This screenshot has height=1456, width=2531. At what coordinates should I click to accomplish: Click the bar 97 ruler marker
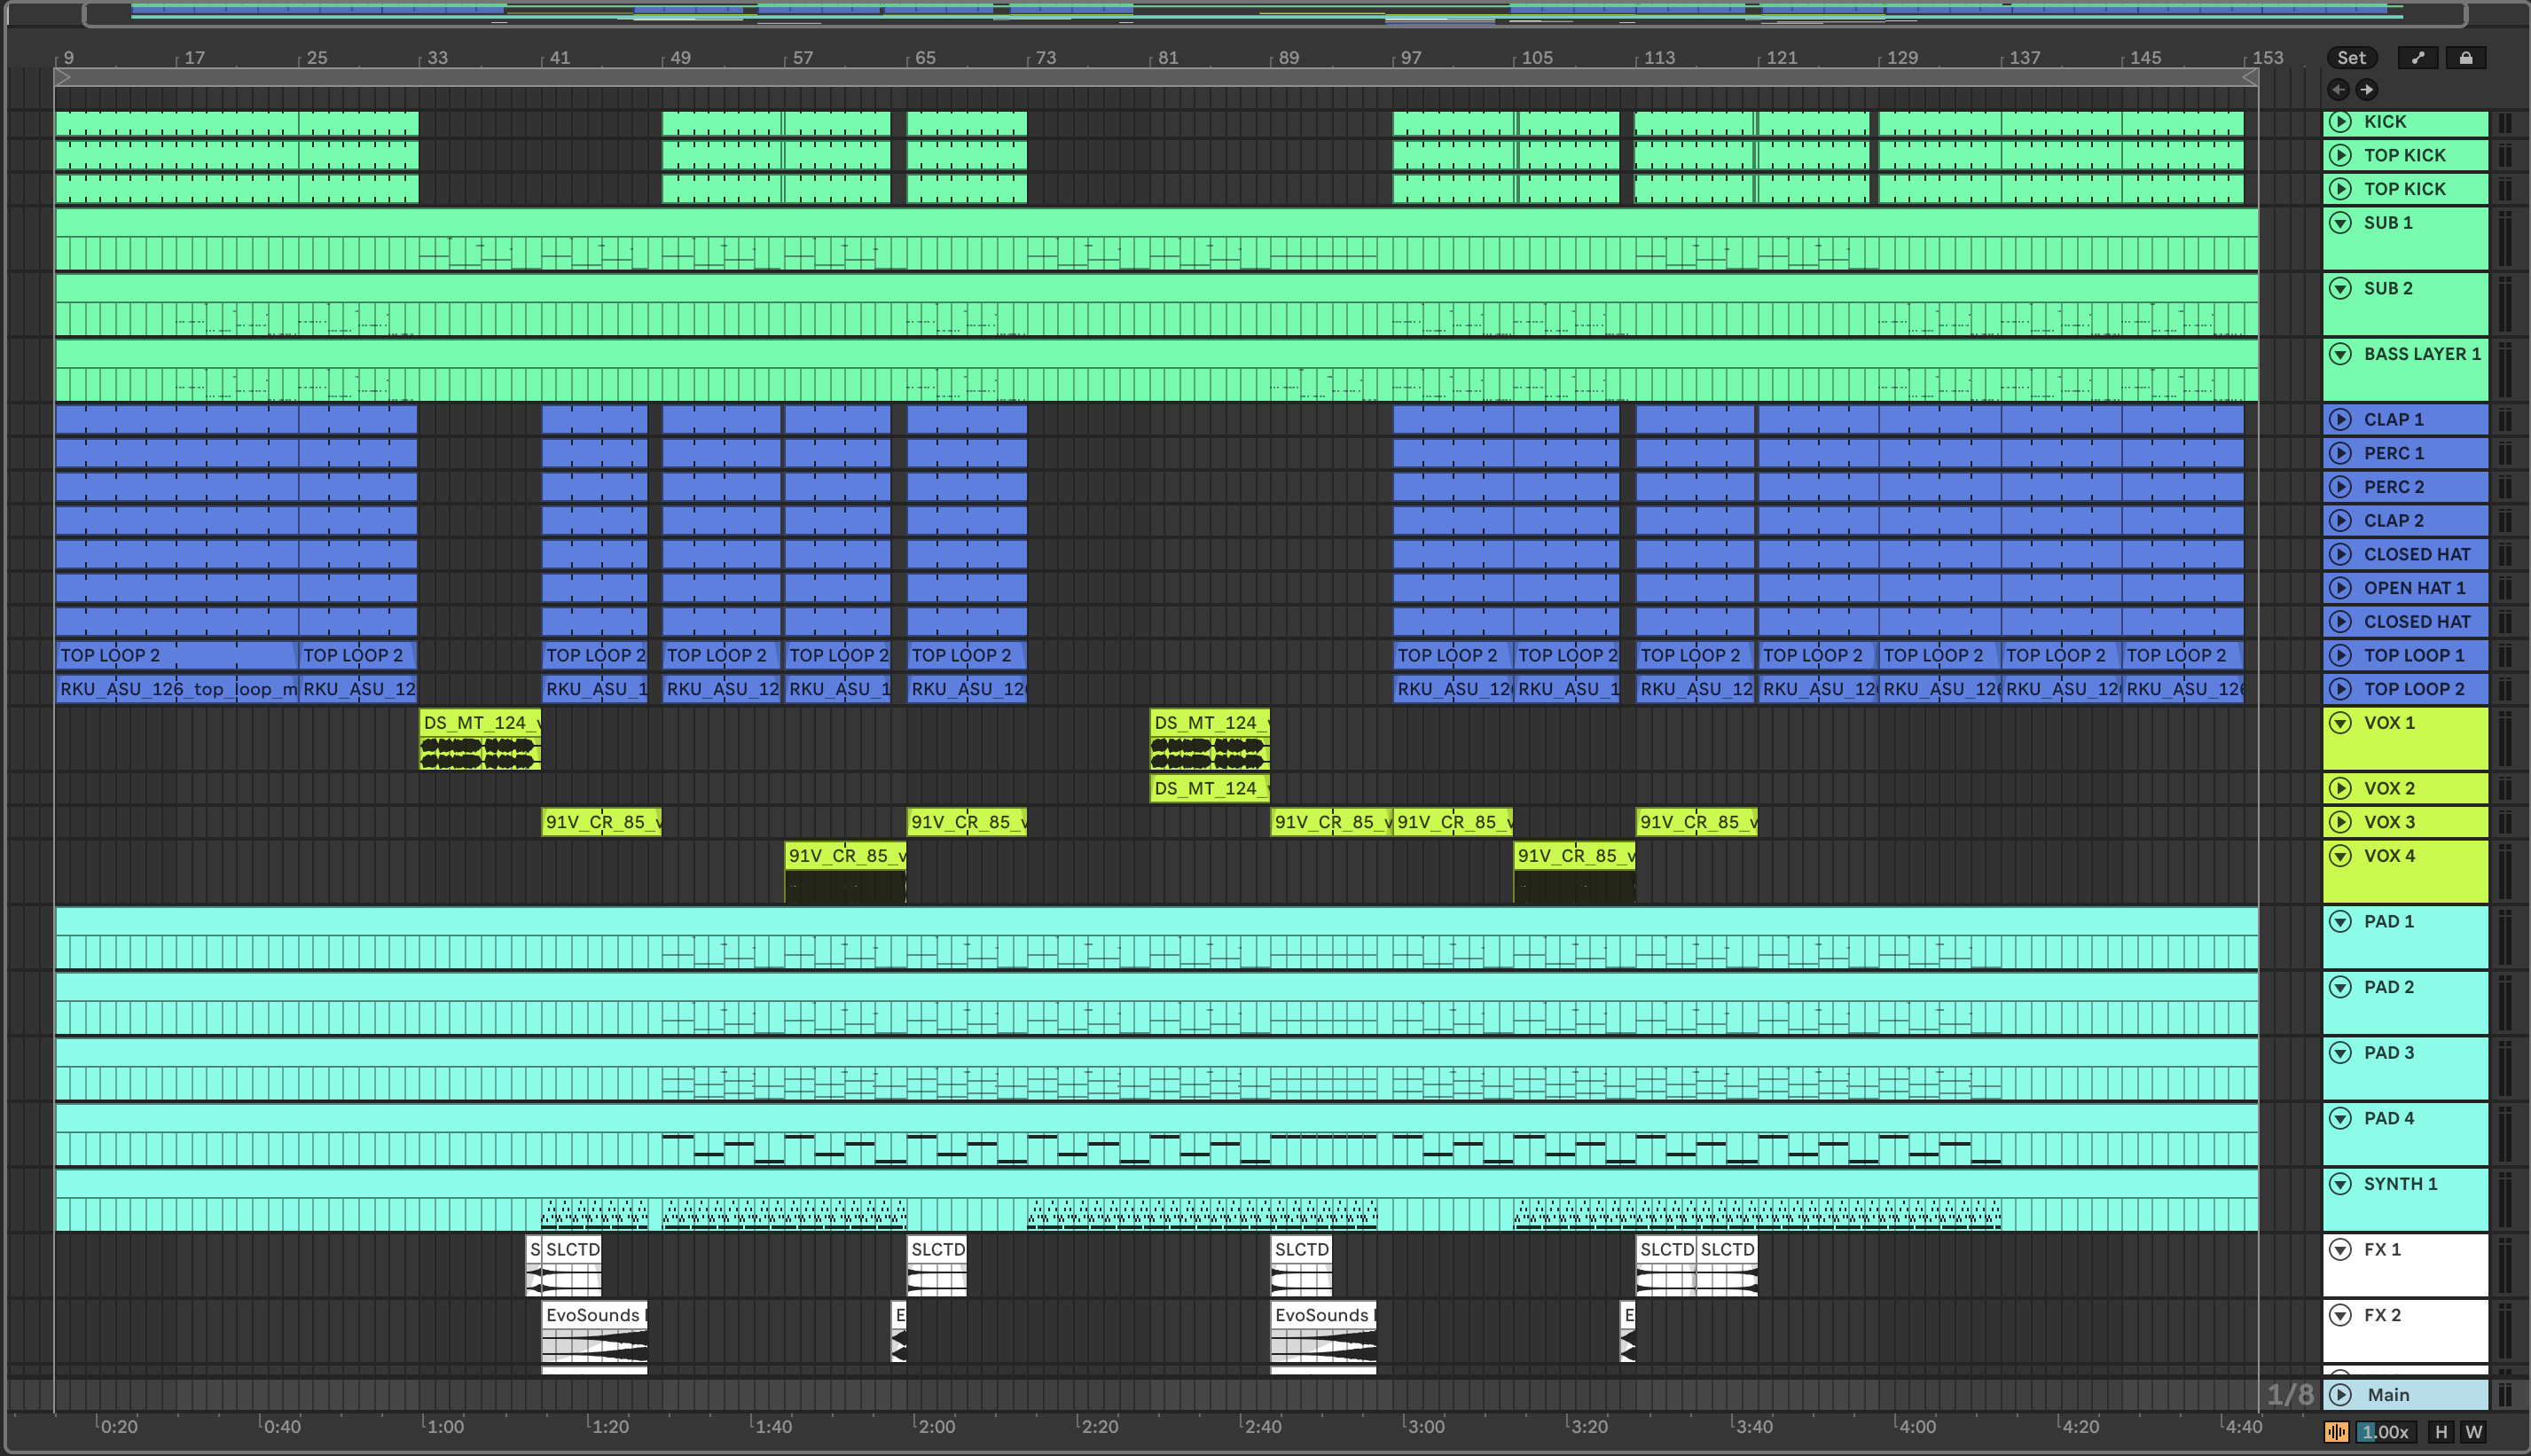pyautogui.click(x=1410, y=58)
